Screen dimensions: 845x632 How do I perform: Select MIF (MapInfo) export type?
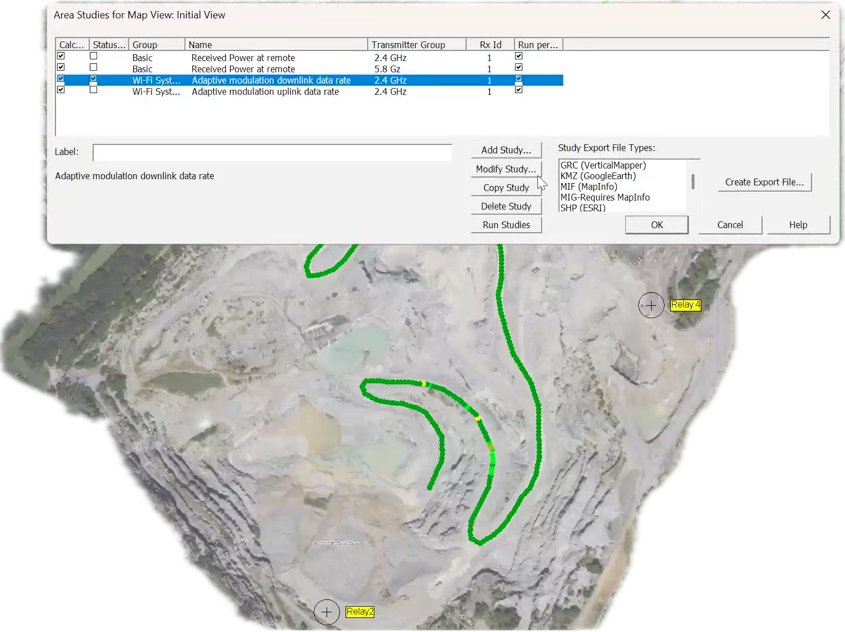(588, 186)
